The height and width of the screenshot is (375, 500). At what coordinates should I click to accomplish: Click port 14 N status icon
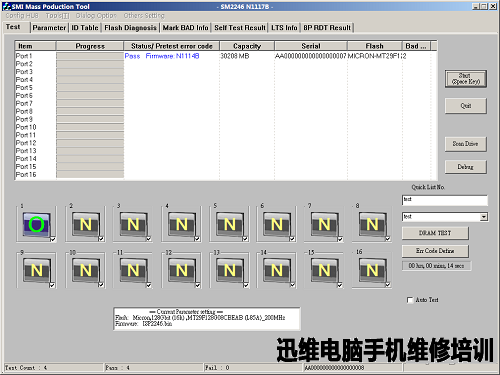[x=277, y=270]
